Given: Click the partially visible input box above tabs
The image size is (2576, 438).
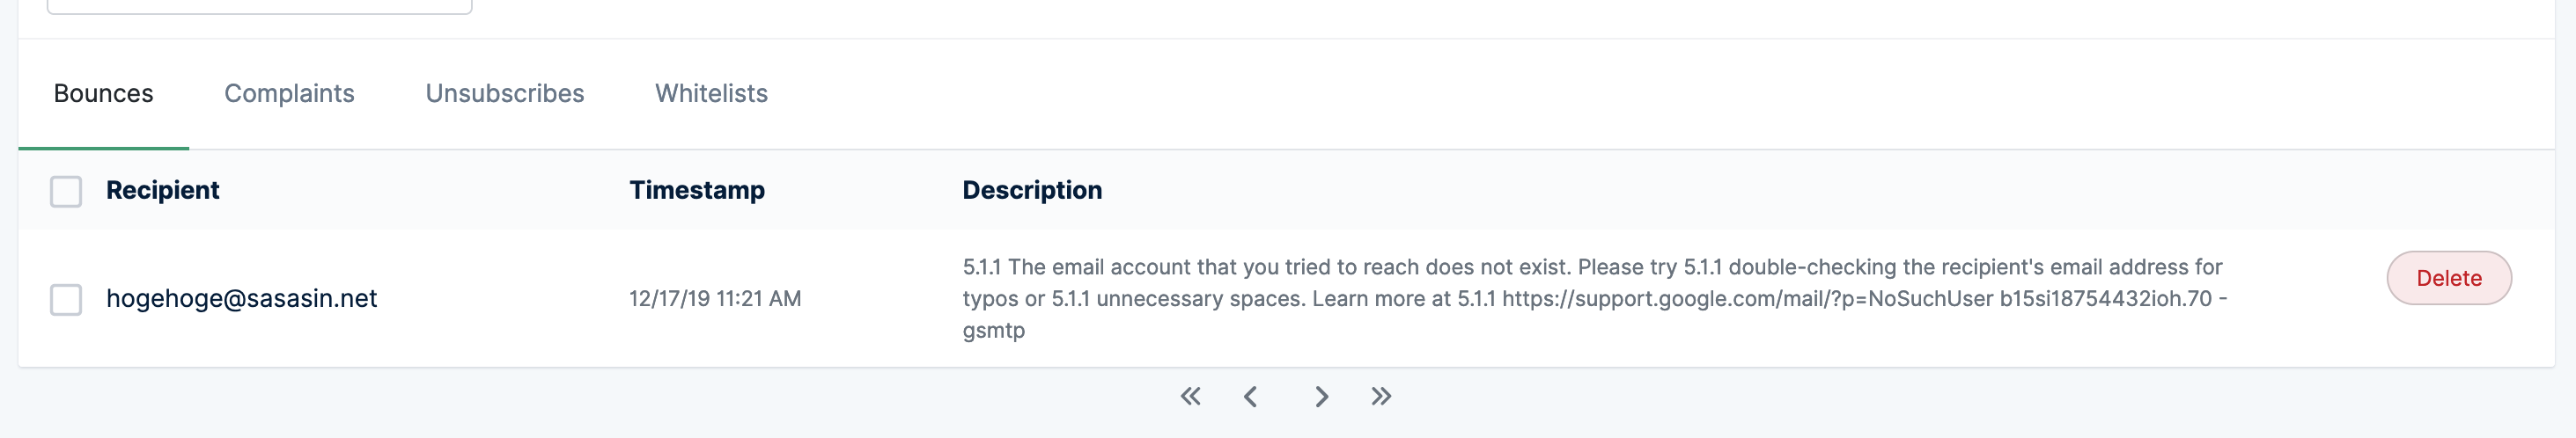Looking at the screenshot, I should [259, 6].
